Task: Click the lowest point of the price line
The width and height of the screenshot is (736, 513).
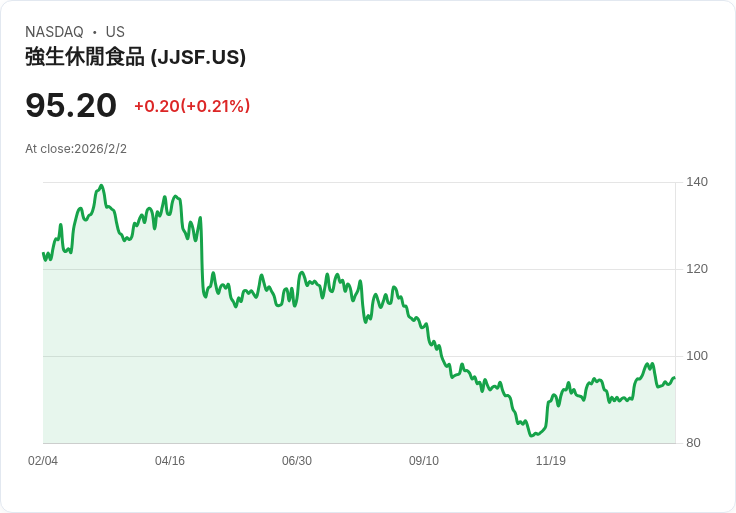Action: tap(533, 436)
